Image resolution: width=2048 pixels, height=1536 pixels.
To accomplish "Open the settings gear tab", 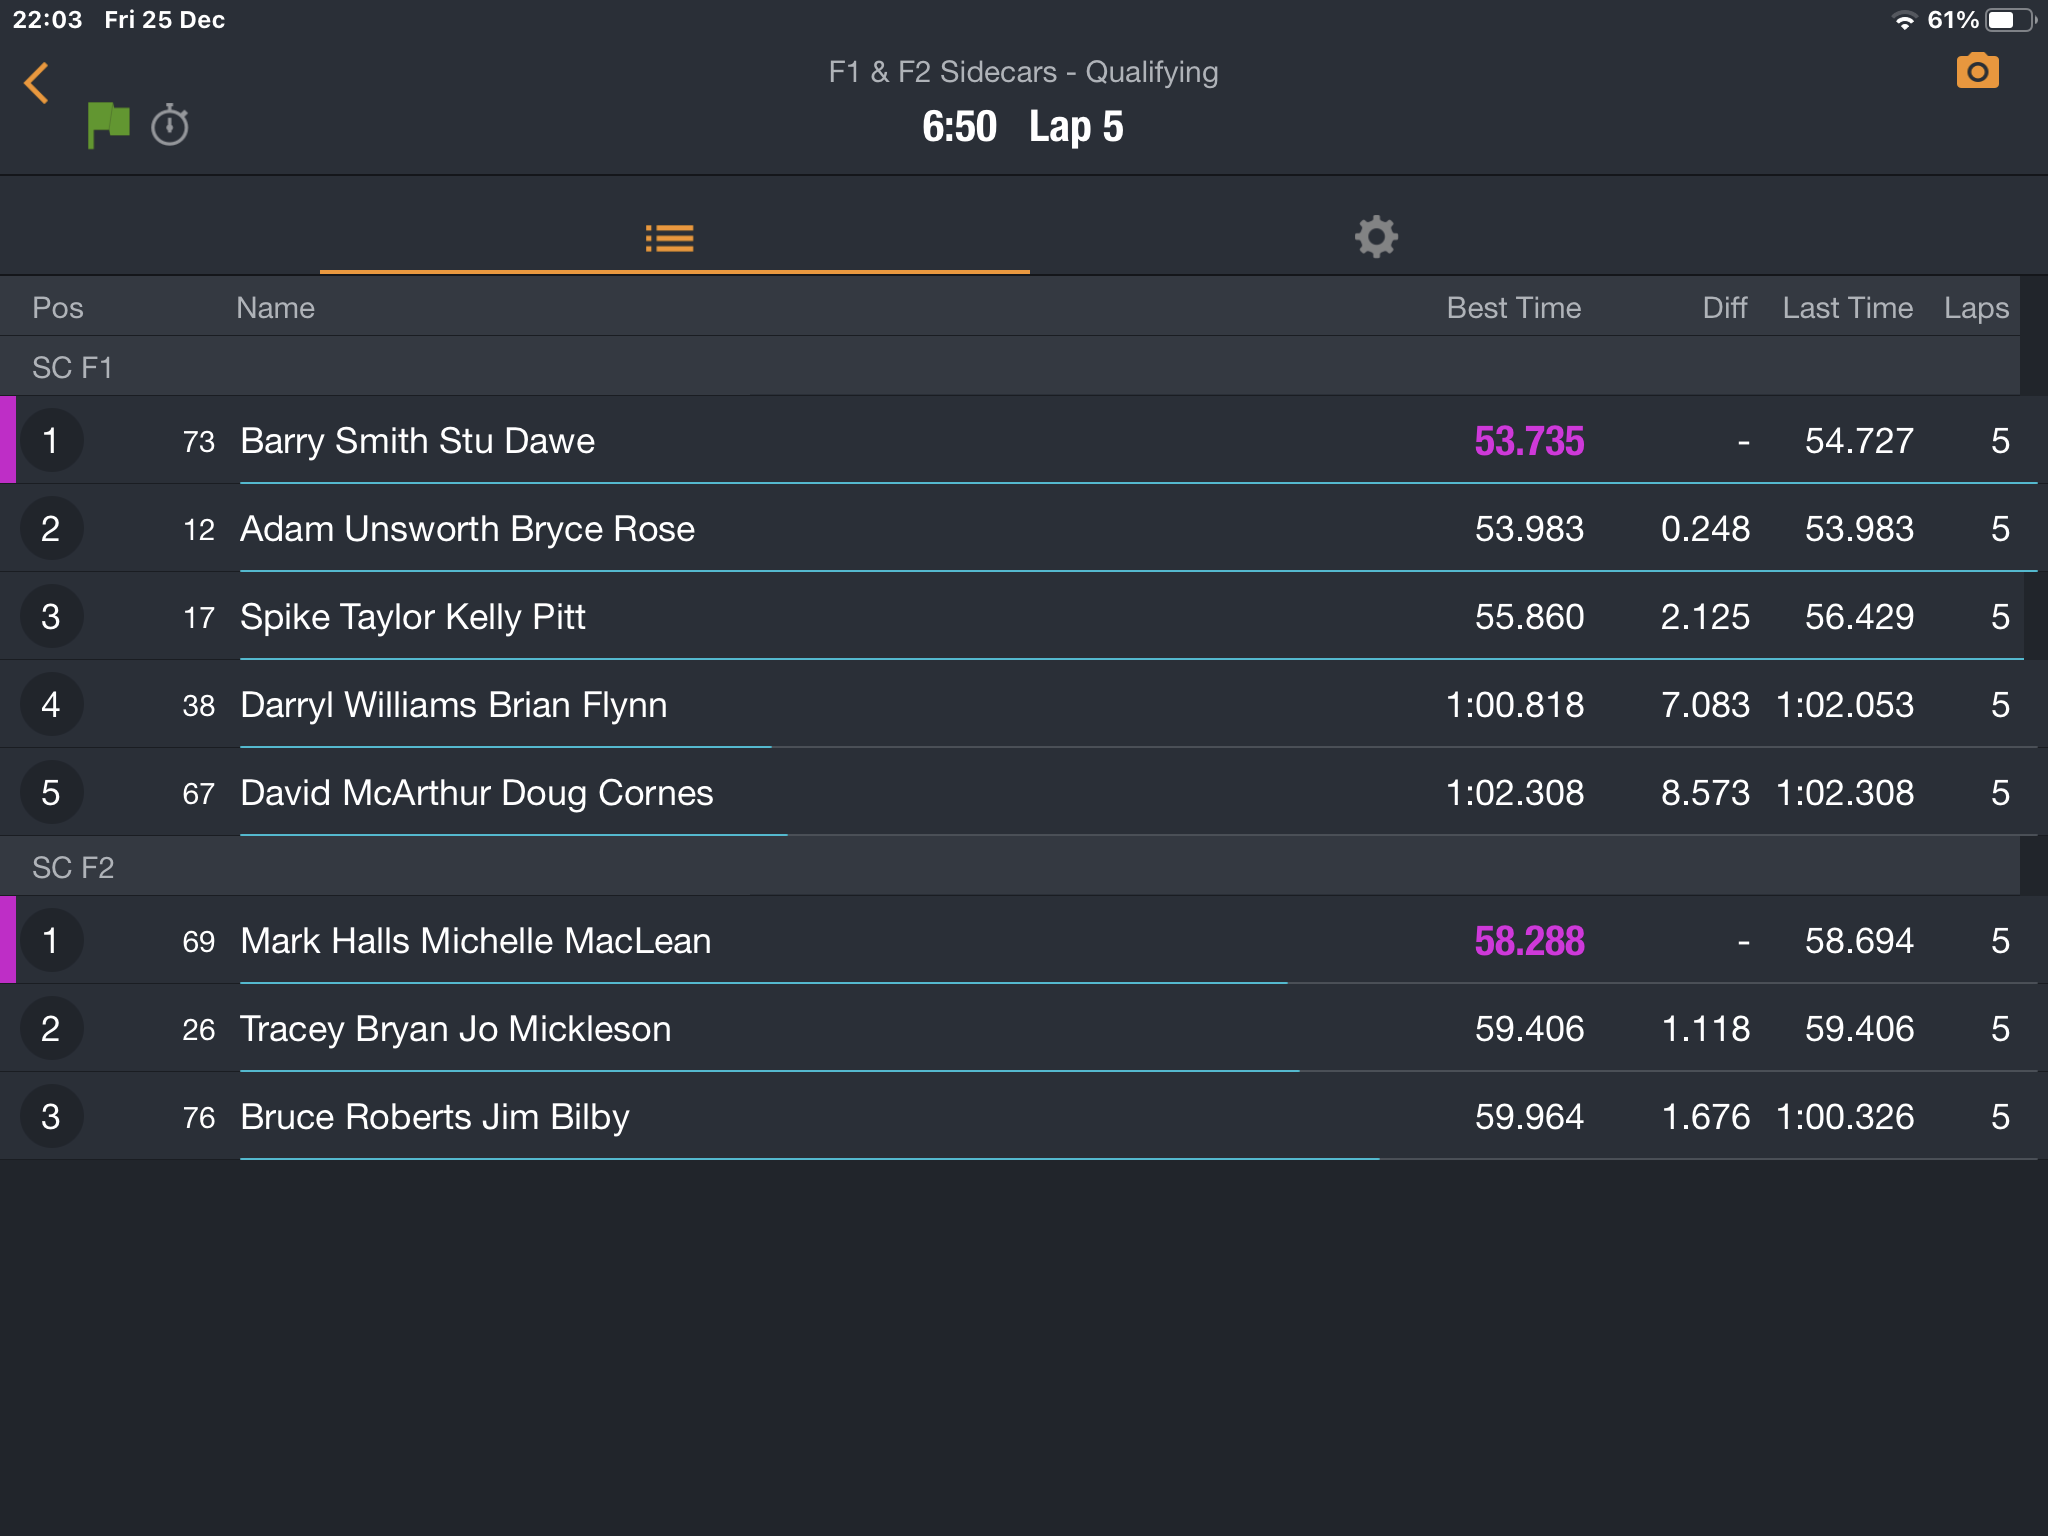I will [x=1376, y=237].
